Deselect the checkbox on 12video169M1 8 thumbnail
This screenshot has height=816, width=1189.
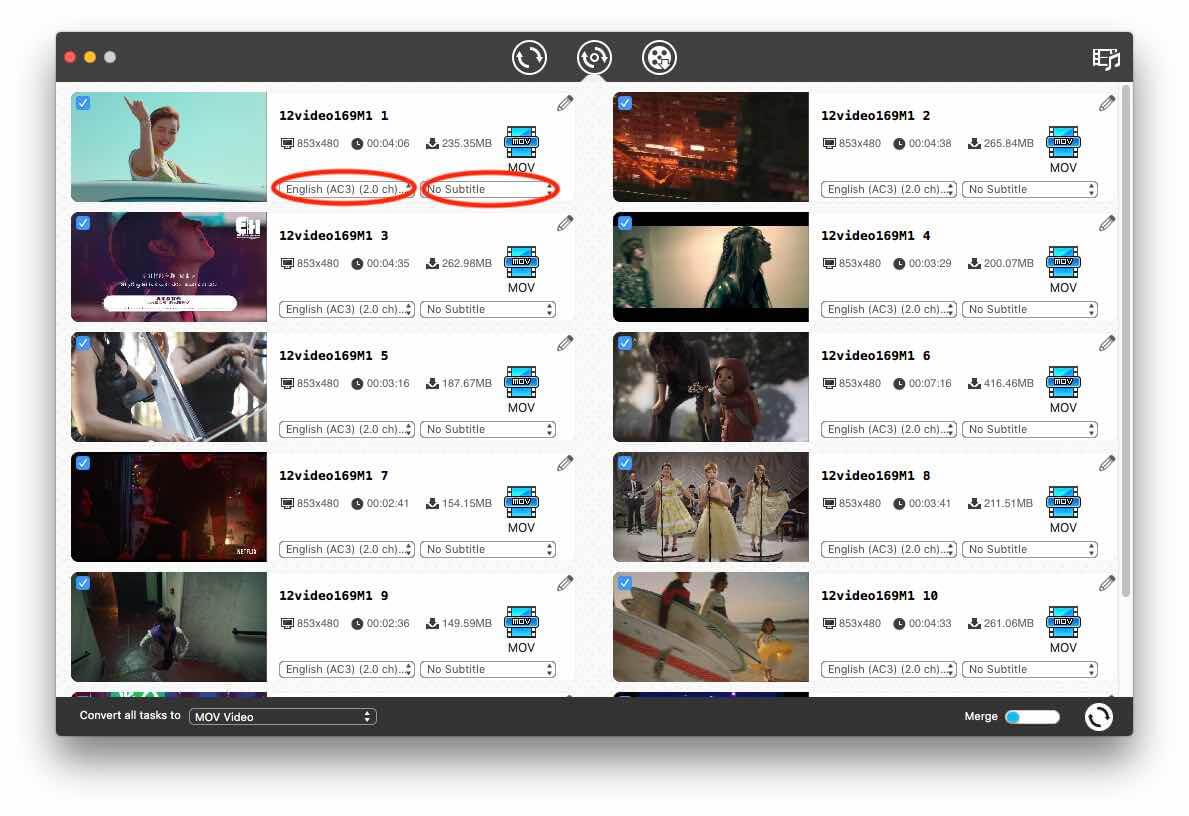[x=624, y=463]
